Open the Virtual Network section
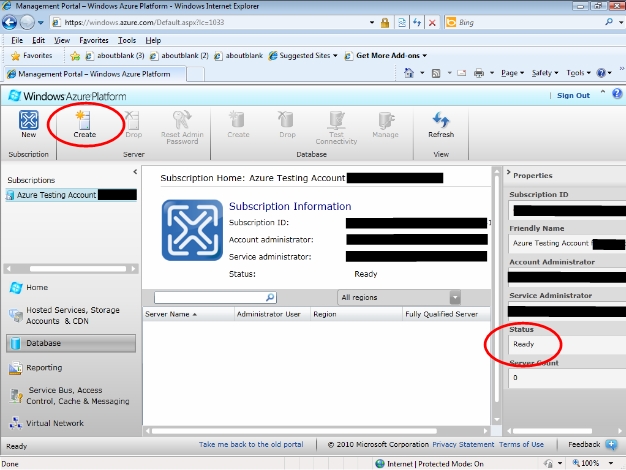Image resolution: width=626 pixels, height=470 pixels. click(x=46, y=423)
